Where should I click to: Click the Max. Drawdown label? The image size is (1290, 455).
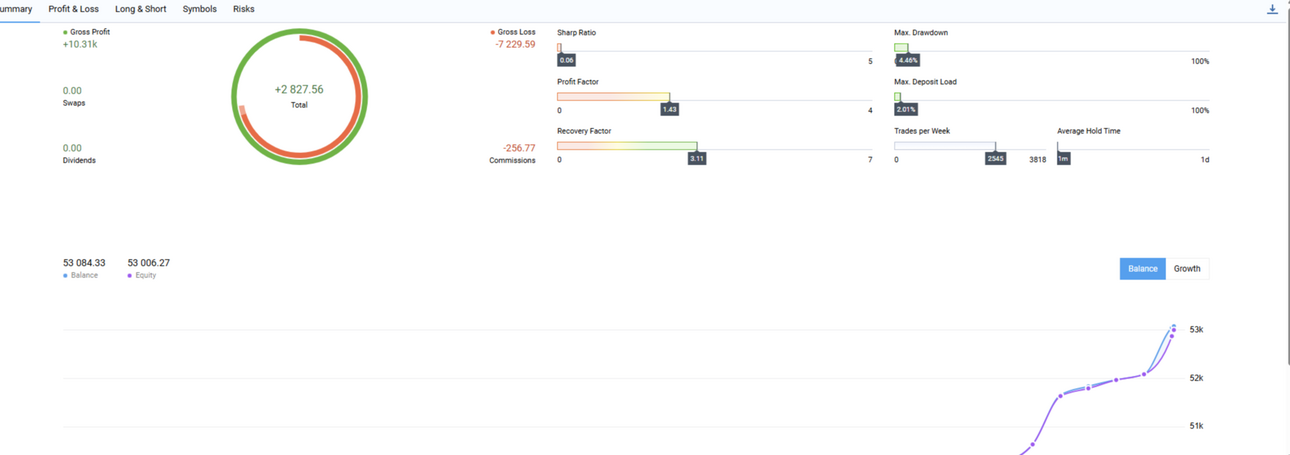[x=921, y=33]
